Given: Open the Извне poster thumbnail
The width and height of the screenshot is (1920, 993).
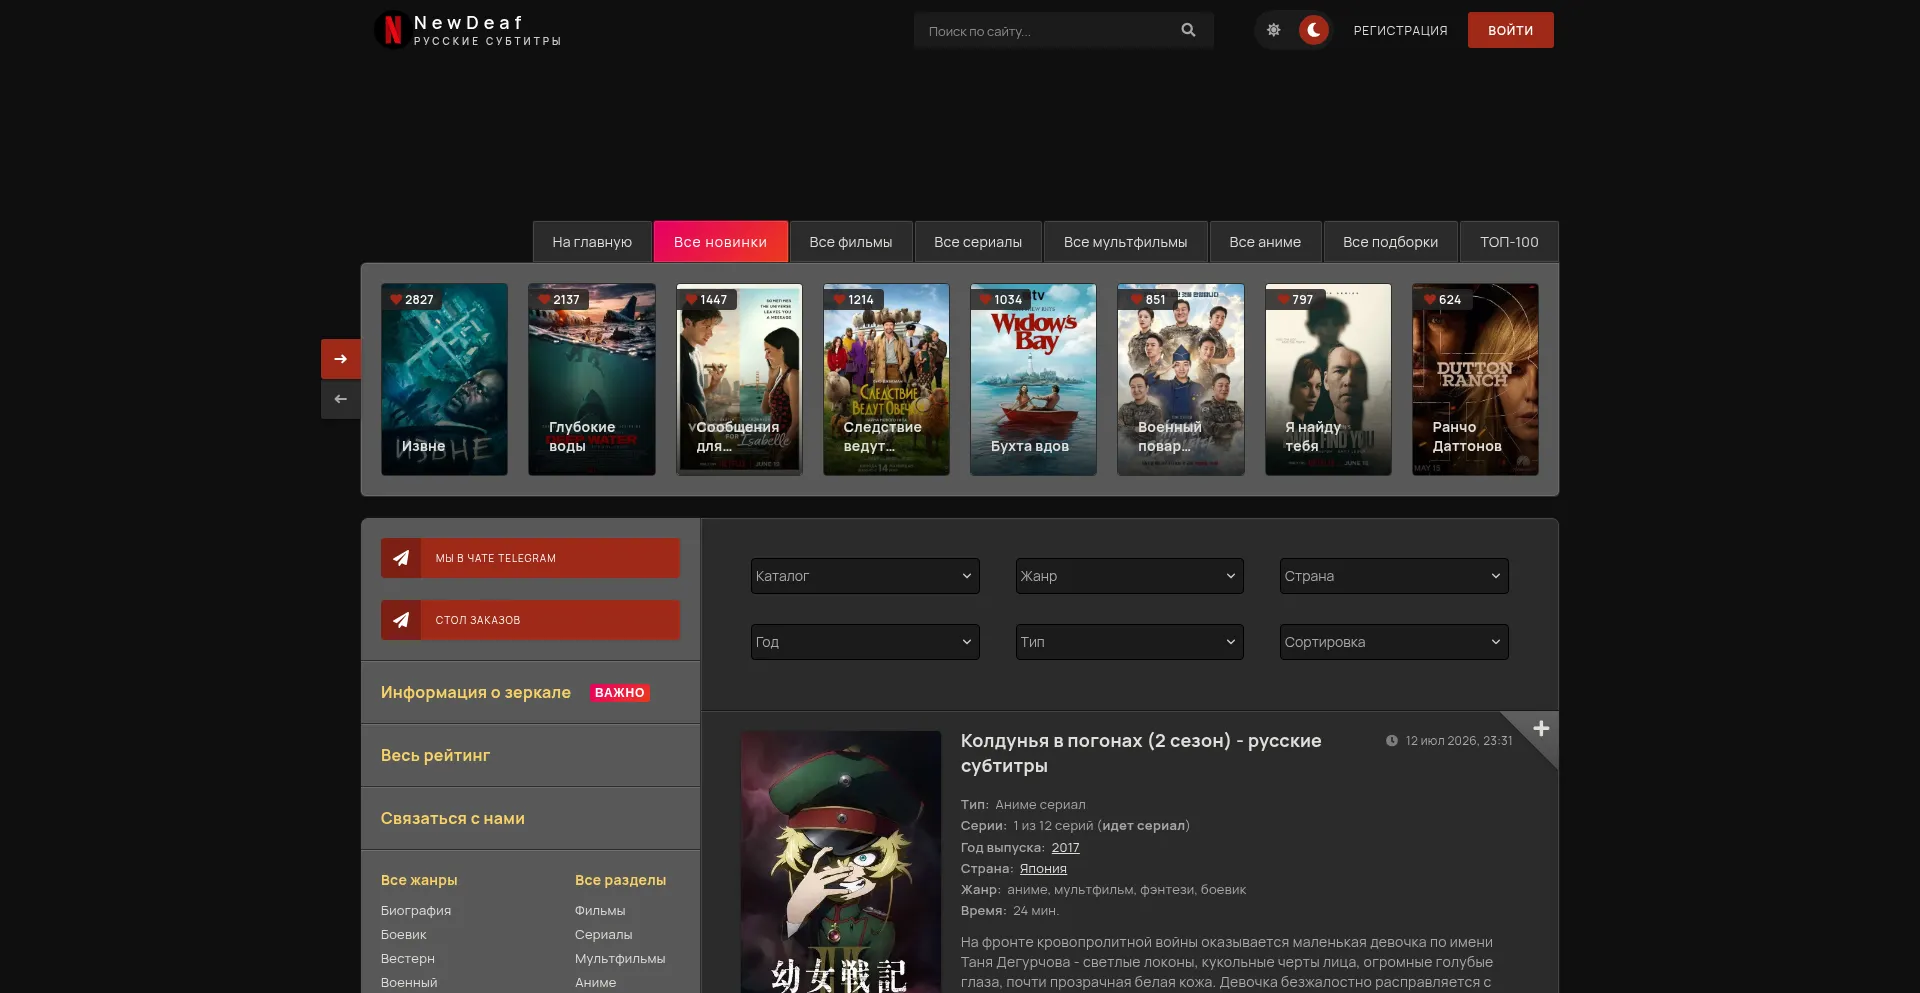Looking at the screenshot, I should [444, 379].
